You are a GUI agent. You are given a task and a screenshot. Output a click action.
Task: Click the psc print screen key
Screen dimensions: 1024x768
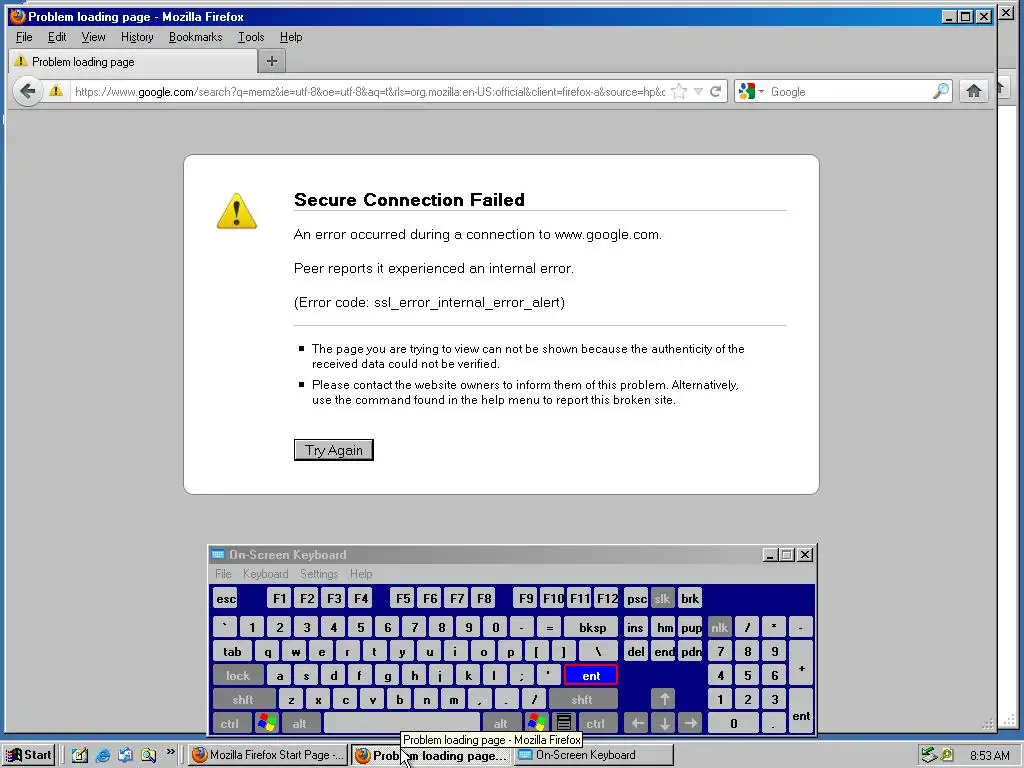[636, 598]
